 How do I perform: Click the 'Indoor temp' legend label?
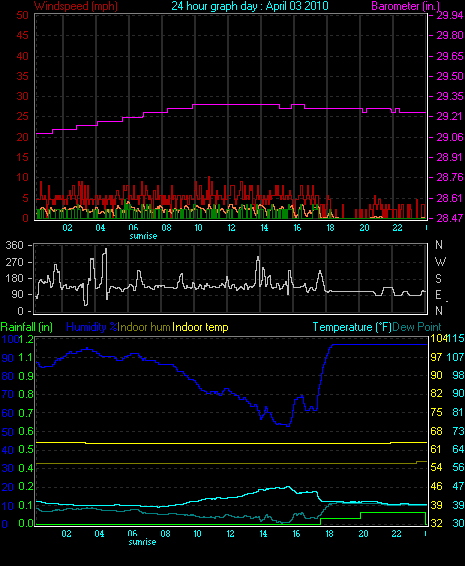200,327
